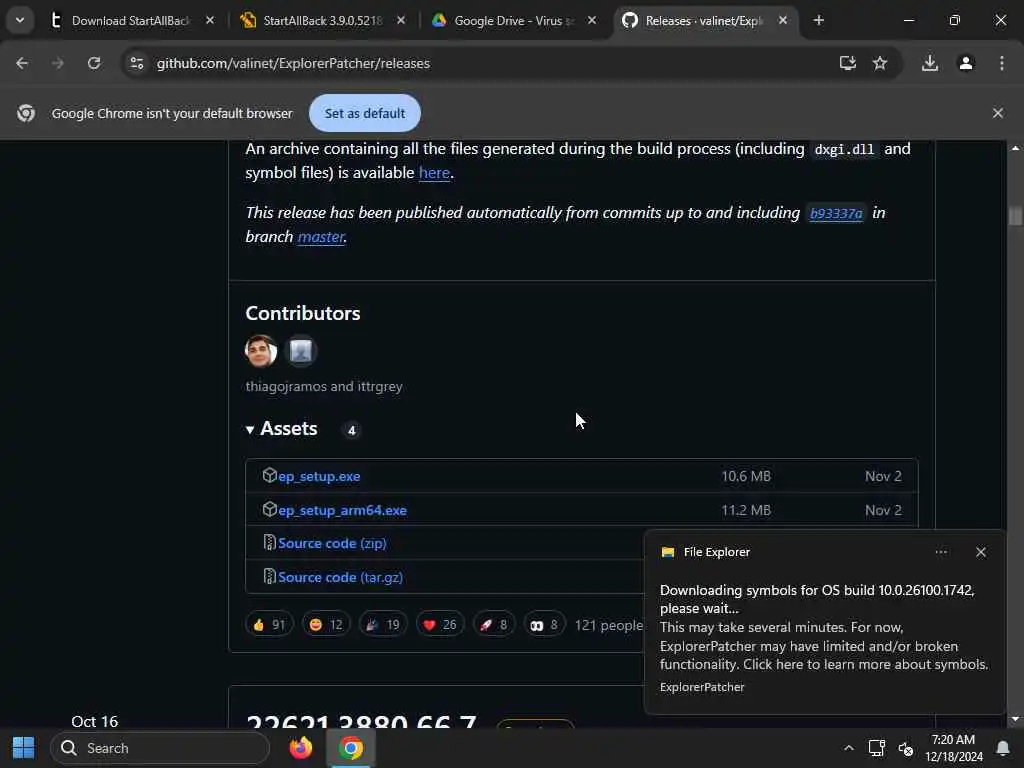Go back to previous page
The image size is (1024, 768).
click(22, 63)
